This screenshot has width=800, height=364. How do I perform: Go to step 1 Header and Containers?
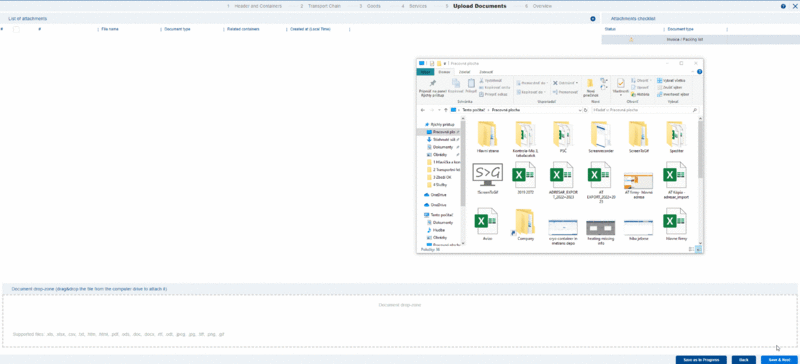coord(254,6)
